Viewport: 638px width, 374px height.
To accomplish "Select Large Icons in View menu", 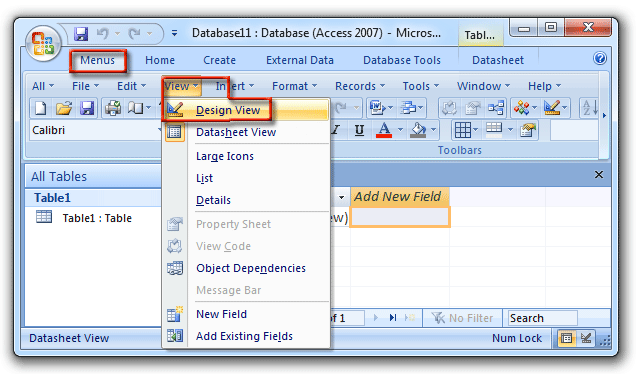I will (246, 156).
